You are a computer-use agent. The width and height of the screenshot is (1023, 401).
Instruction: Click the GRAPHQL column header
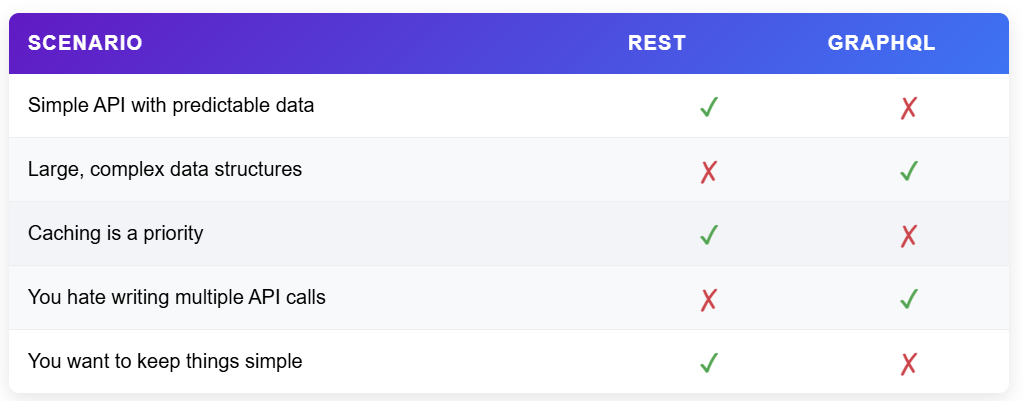coord(881,43)
